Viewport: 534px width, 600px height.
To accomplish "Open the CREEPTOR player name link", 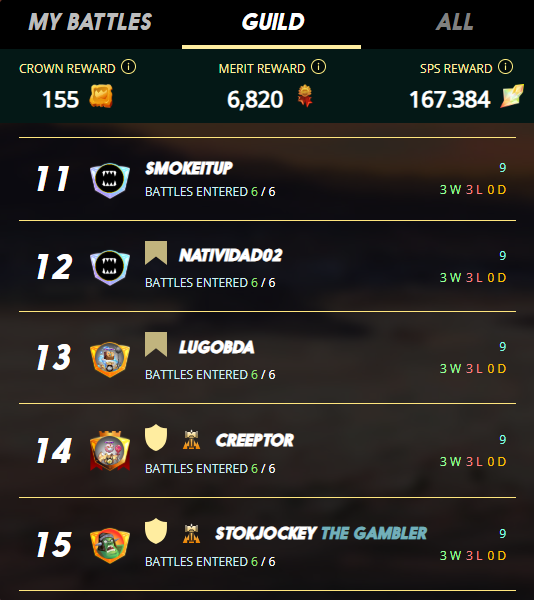I will 255,440.
